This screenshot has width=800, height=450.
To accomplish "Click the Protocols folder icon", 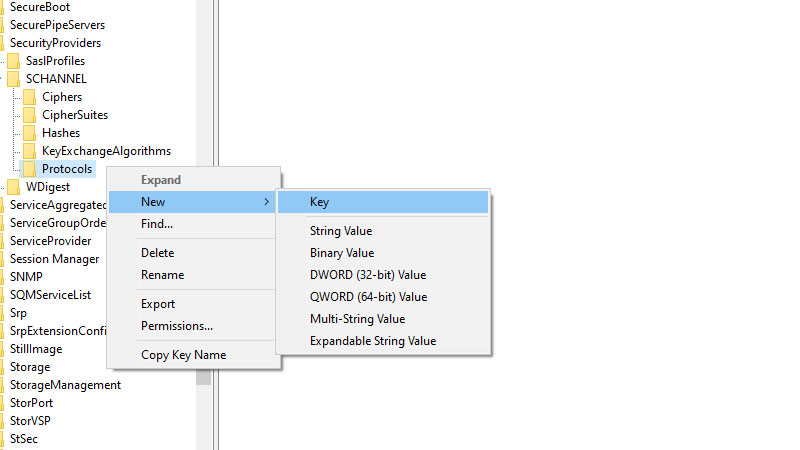I will tap(30, 169).
